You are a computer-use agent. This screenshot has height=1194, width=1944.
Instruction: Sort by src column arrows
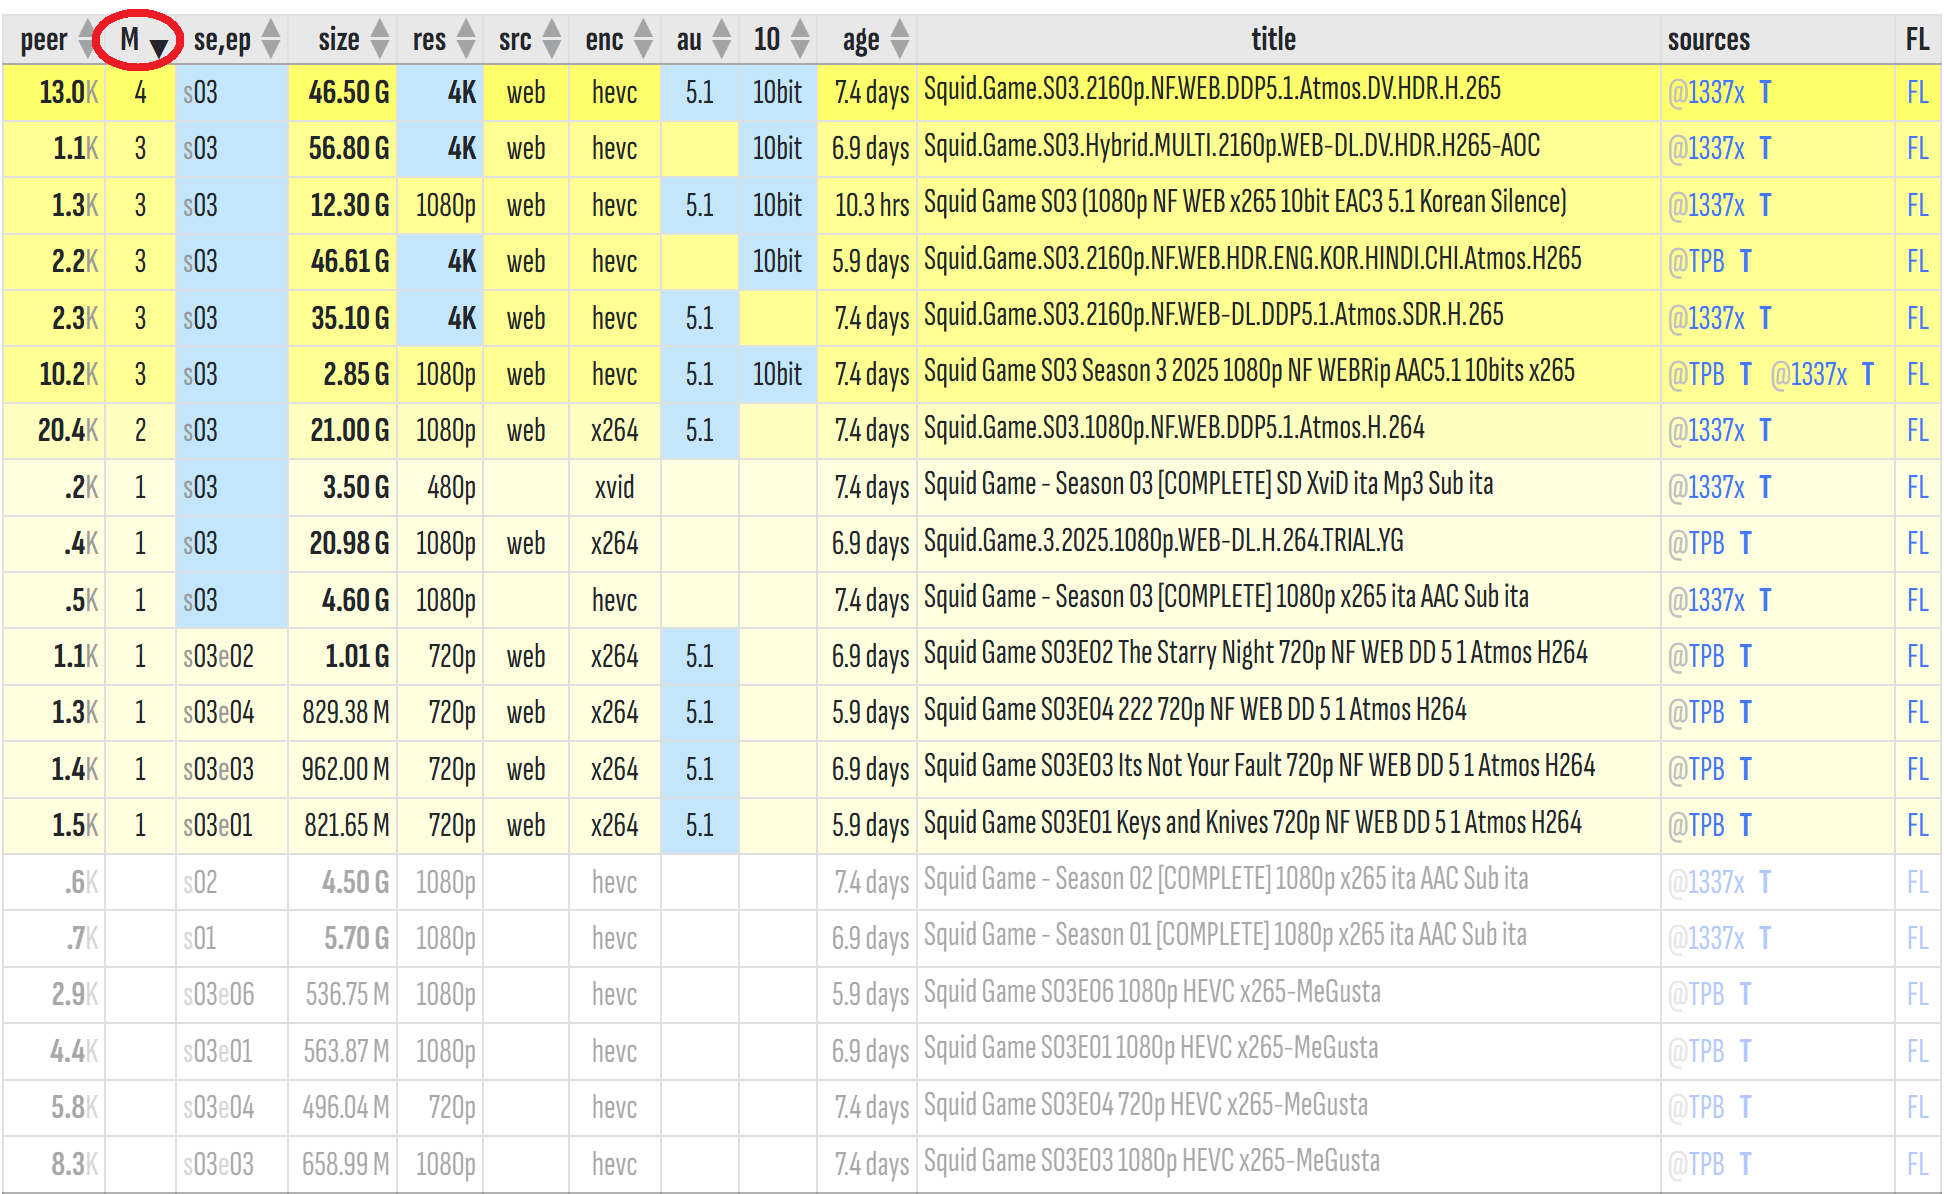pyautogui.click(x=552, y=40)
